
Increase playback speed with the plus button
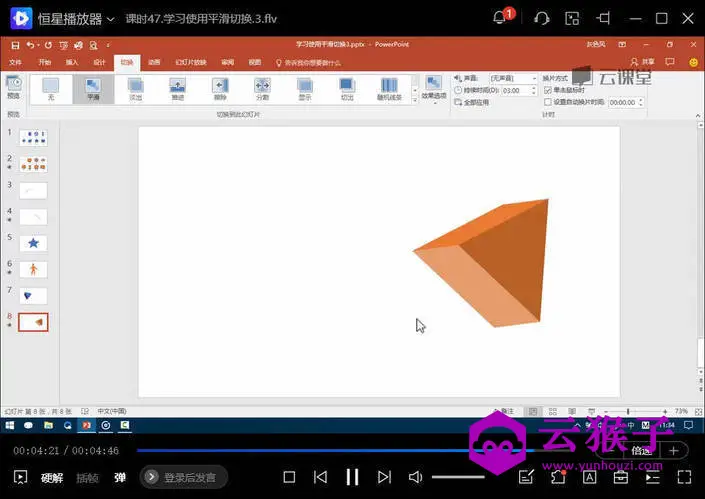click(x=674, y=450)
